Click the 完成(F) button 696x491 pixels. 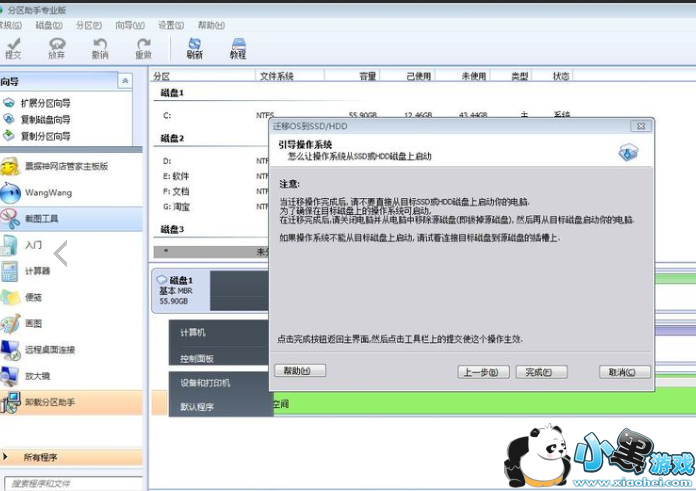pyautogui.click(x=542, y=372)
